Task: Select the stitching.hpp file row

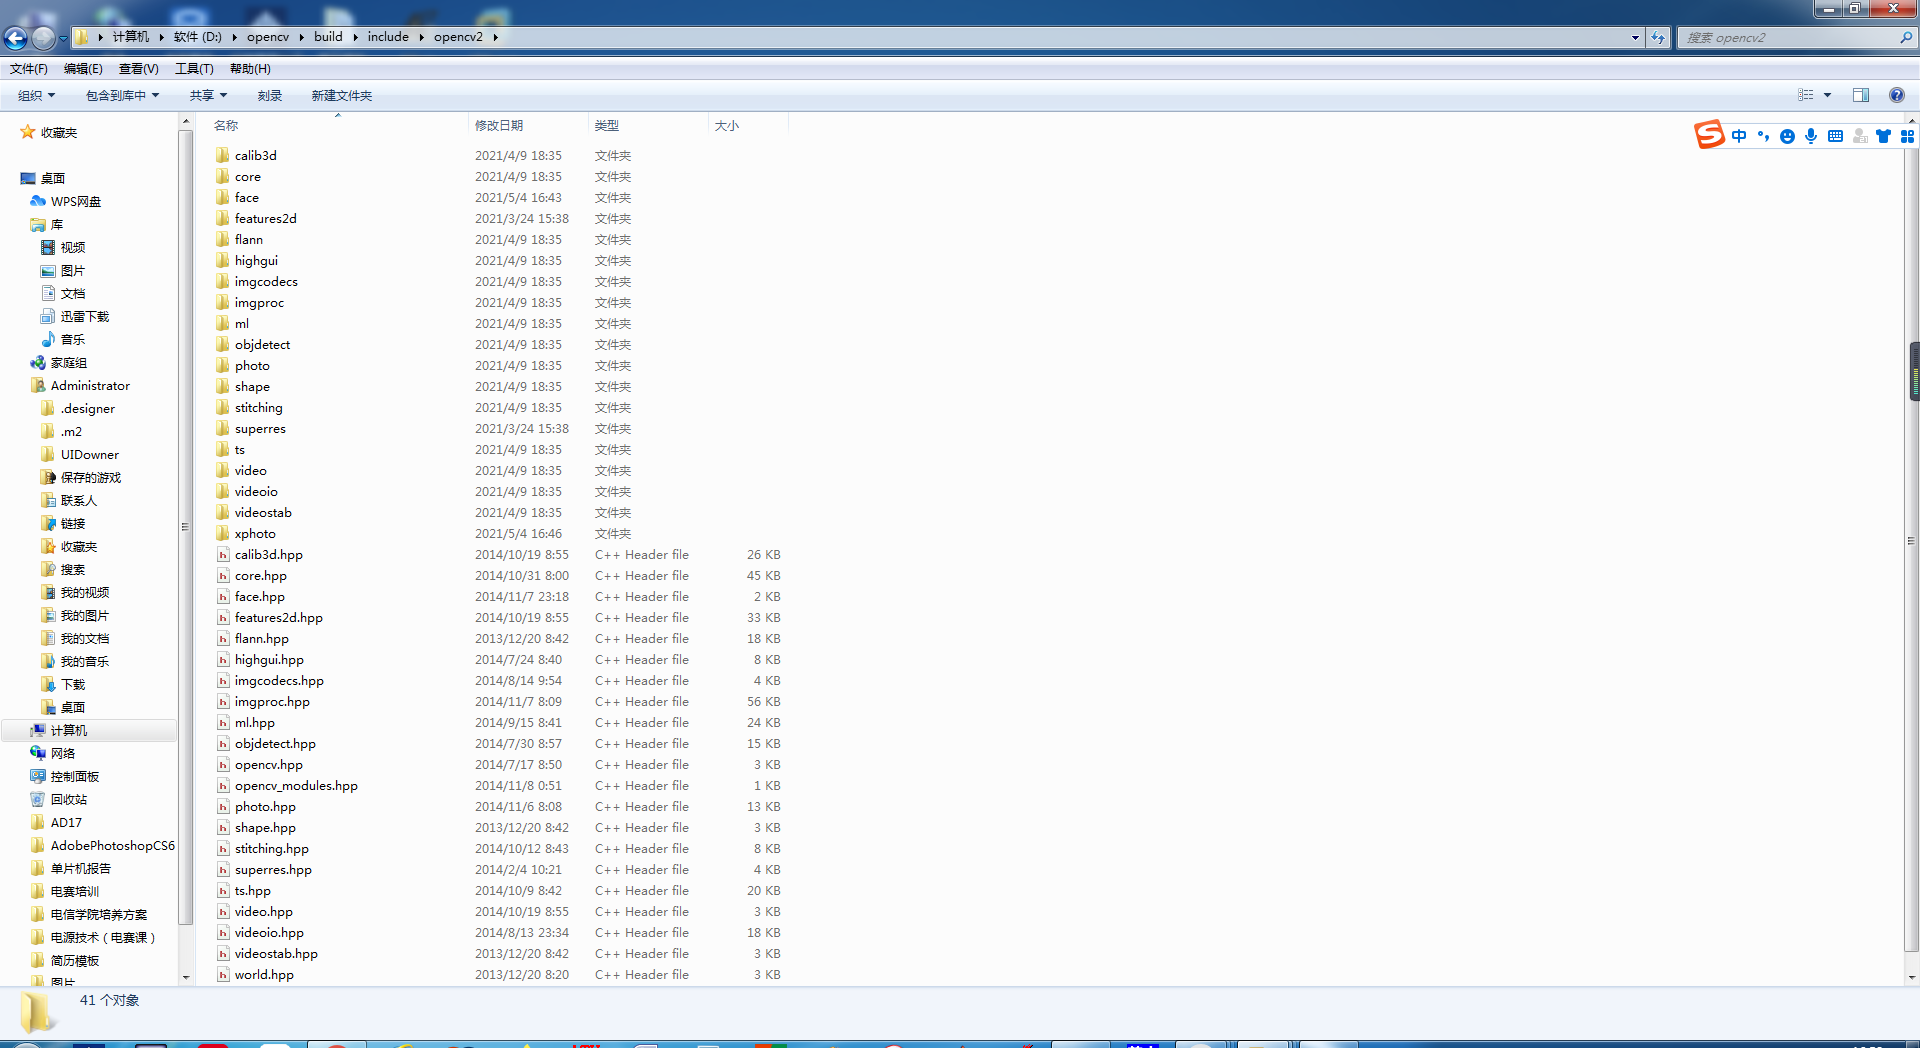Action: 498,848
